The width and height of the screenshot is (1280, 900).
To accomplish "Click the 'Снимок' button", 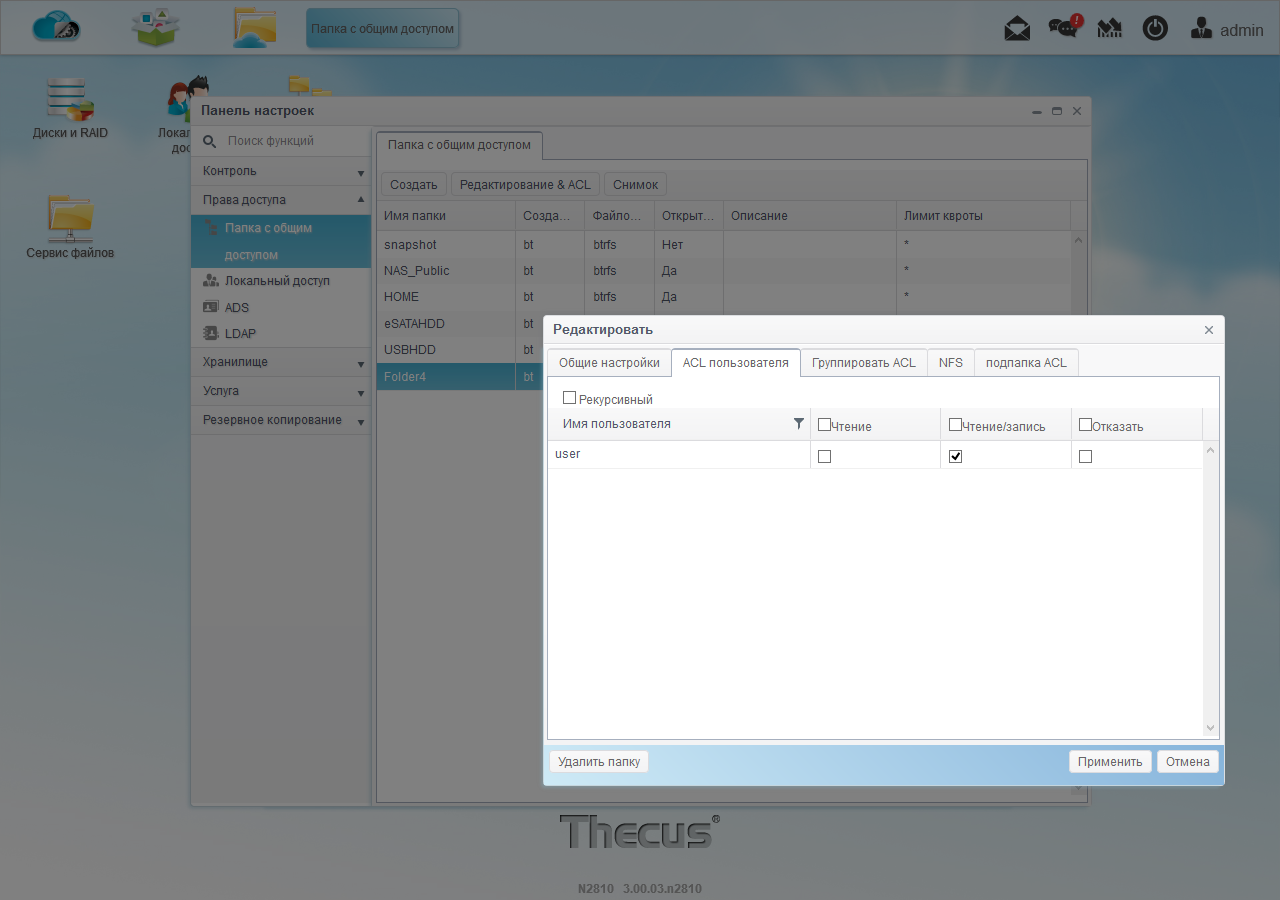I will pos(635,185).
